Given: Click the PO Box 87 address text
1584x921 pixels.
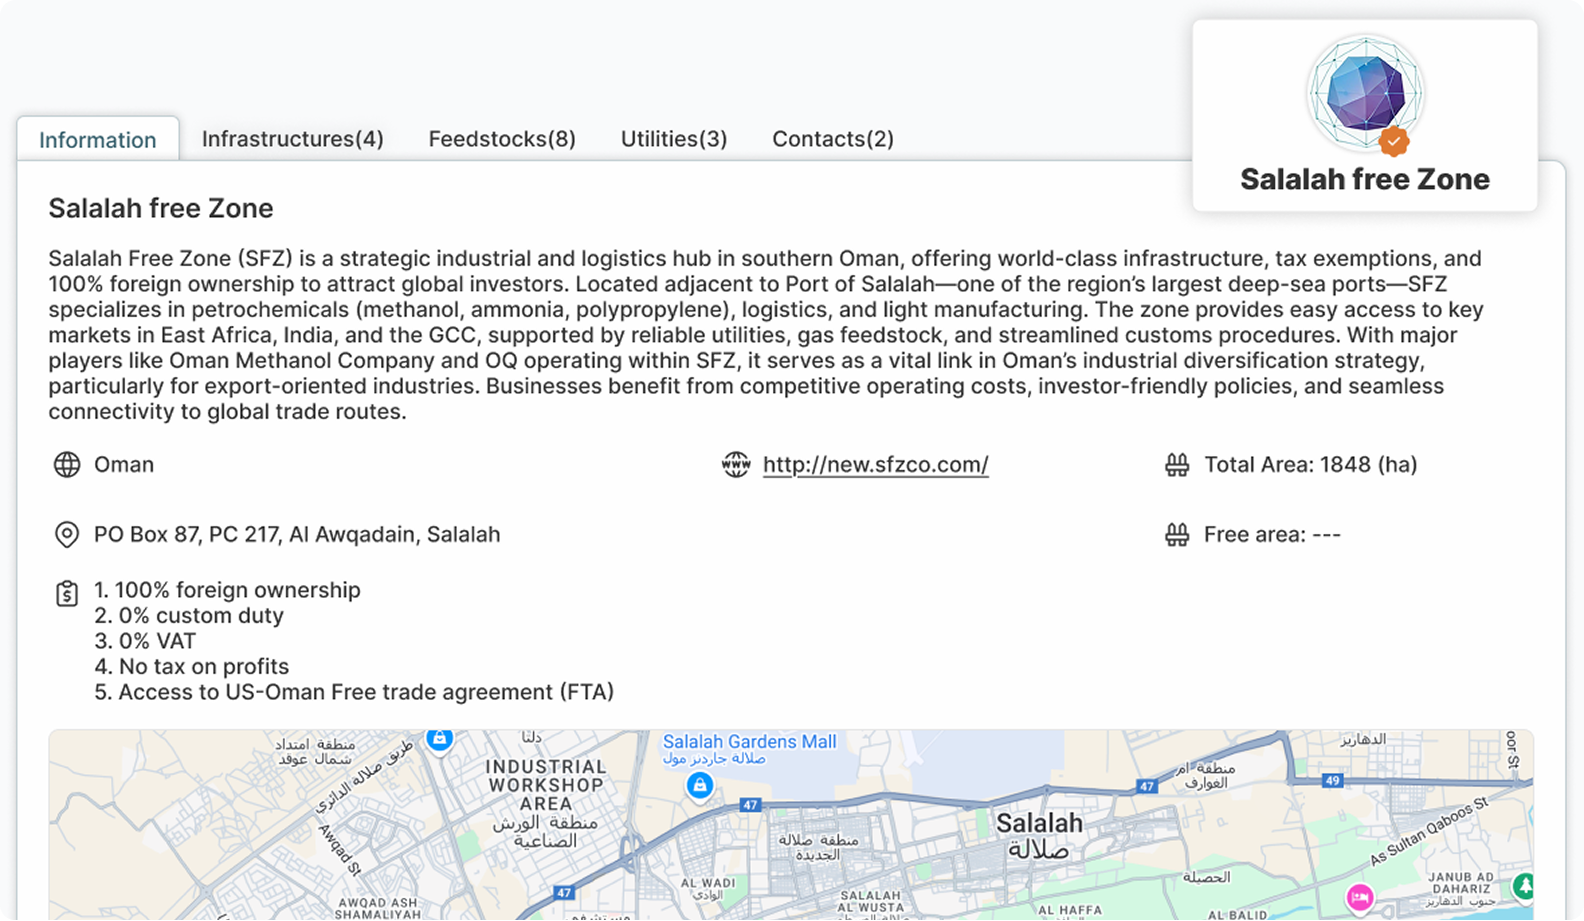Looking at the screenshot, I should [297, 535].
